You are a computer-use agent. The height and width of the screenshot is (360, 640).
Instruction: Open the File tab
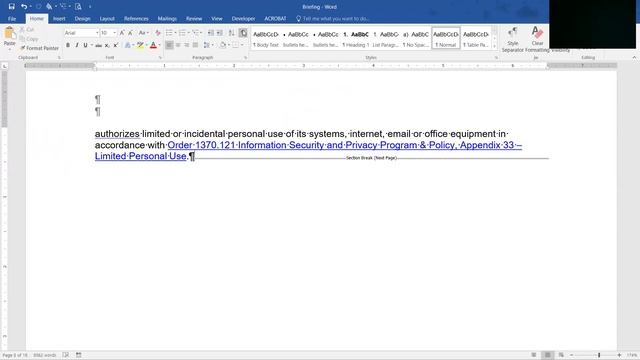click(x=12, y=19)
